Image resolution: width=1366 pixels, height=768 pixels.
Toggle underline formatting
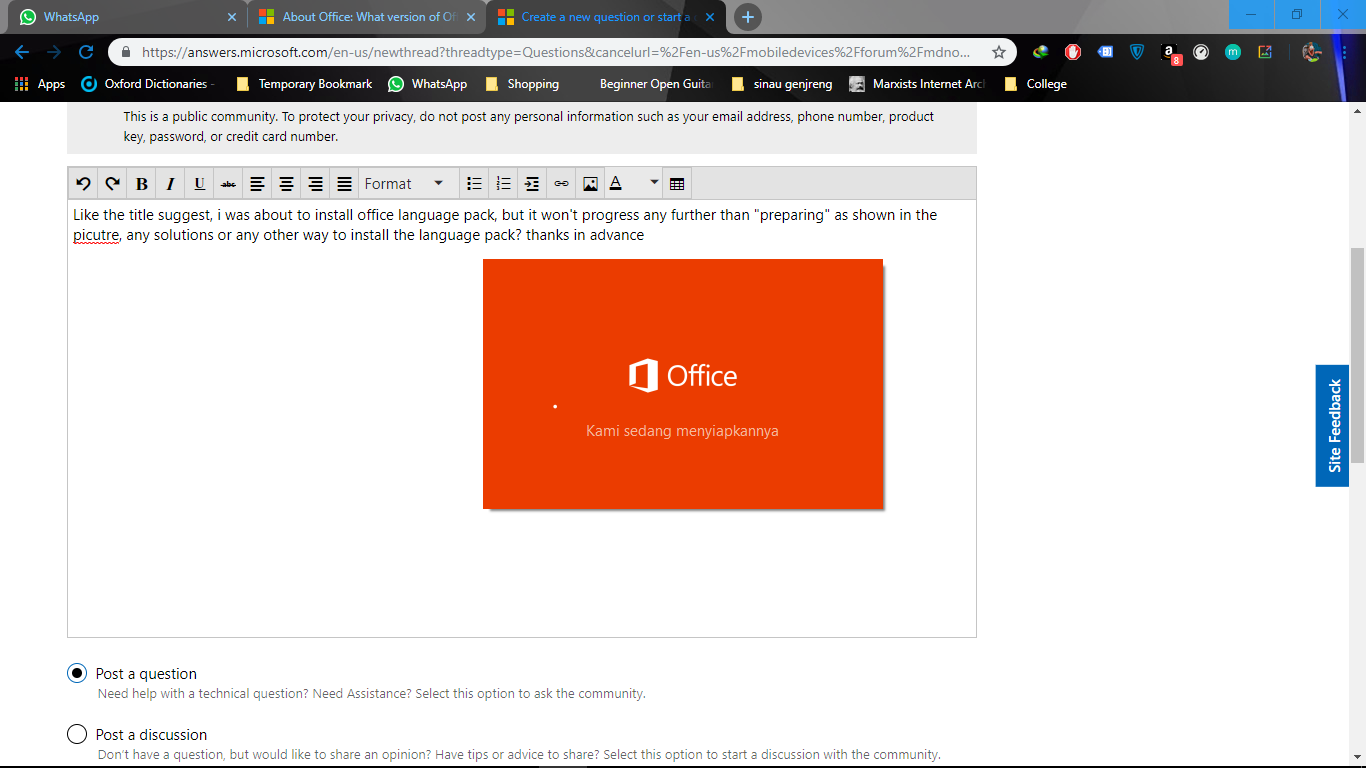(200, 184)
